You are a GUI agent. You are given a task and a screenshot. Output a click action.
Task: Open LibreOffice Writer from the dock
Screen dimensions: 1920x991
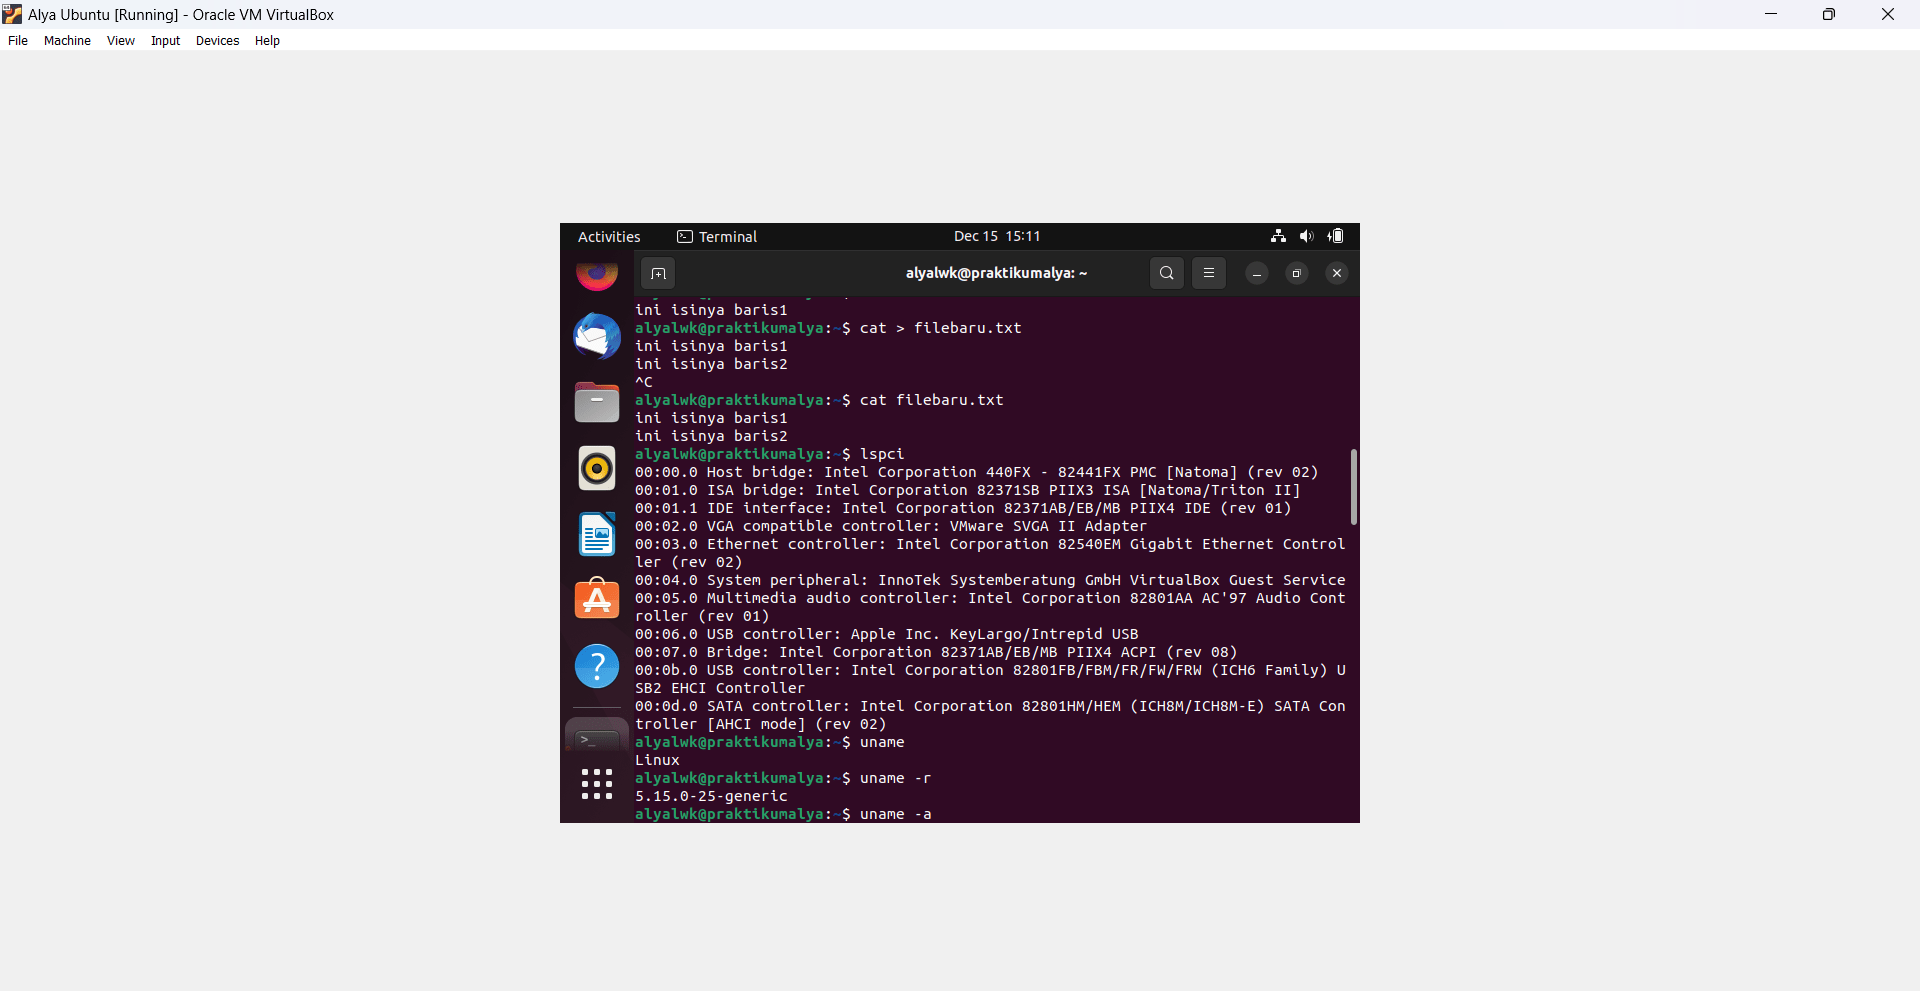pos(597,534)
